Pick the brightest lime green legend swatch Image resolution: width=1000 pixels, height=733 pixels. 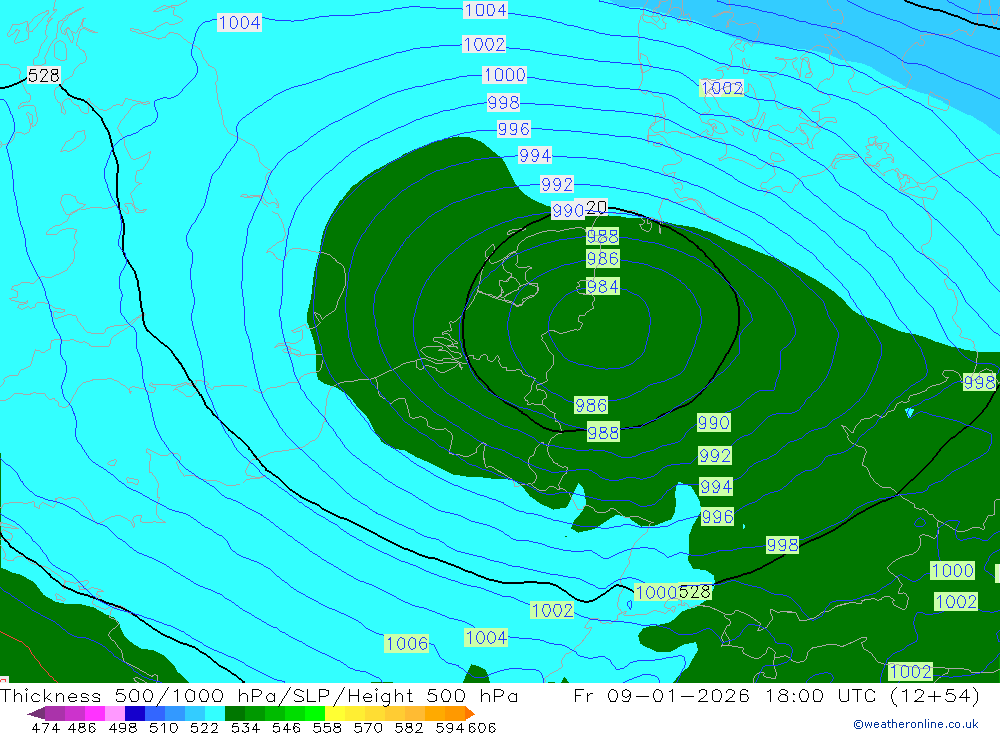(315, 713)
